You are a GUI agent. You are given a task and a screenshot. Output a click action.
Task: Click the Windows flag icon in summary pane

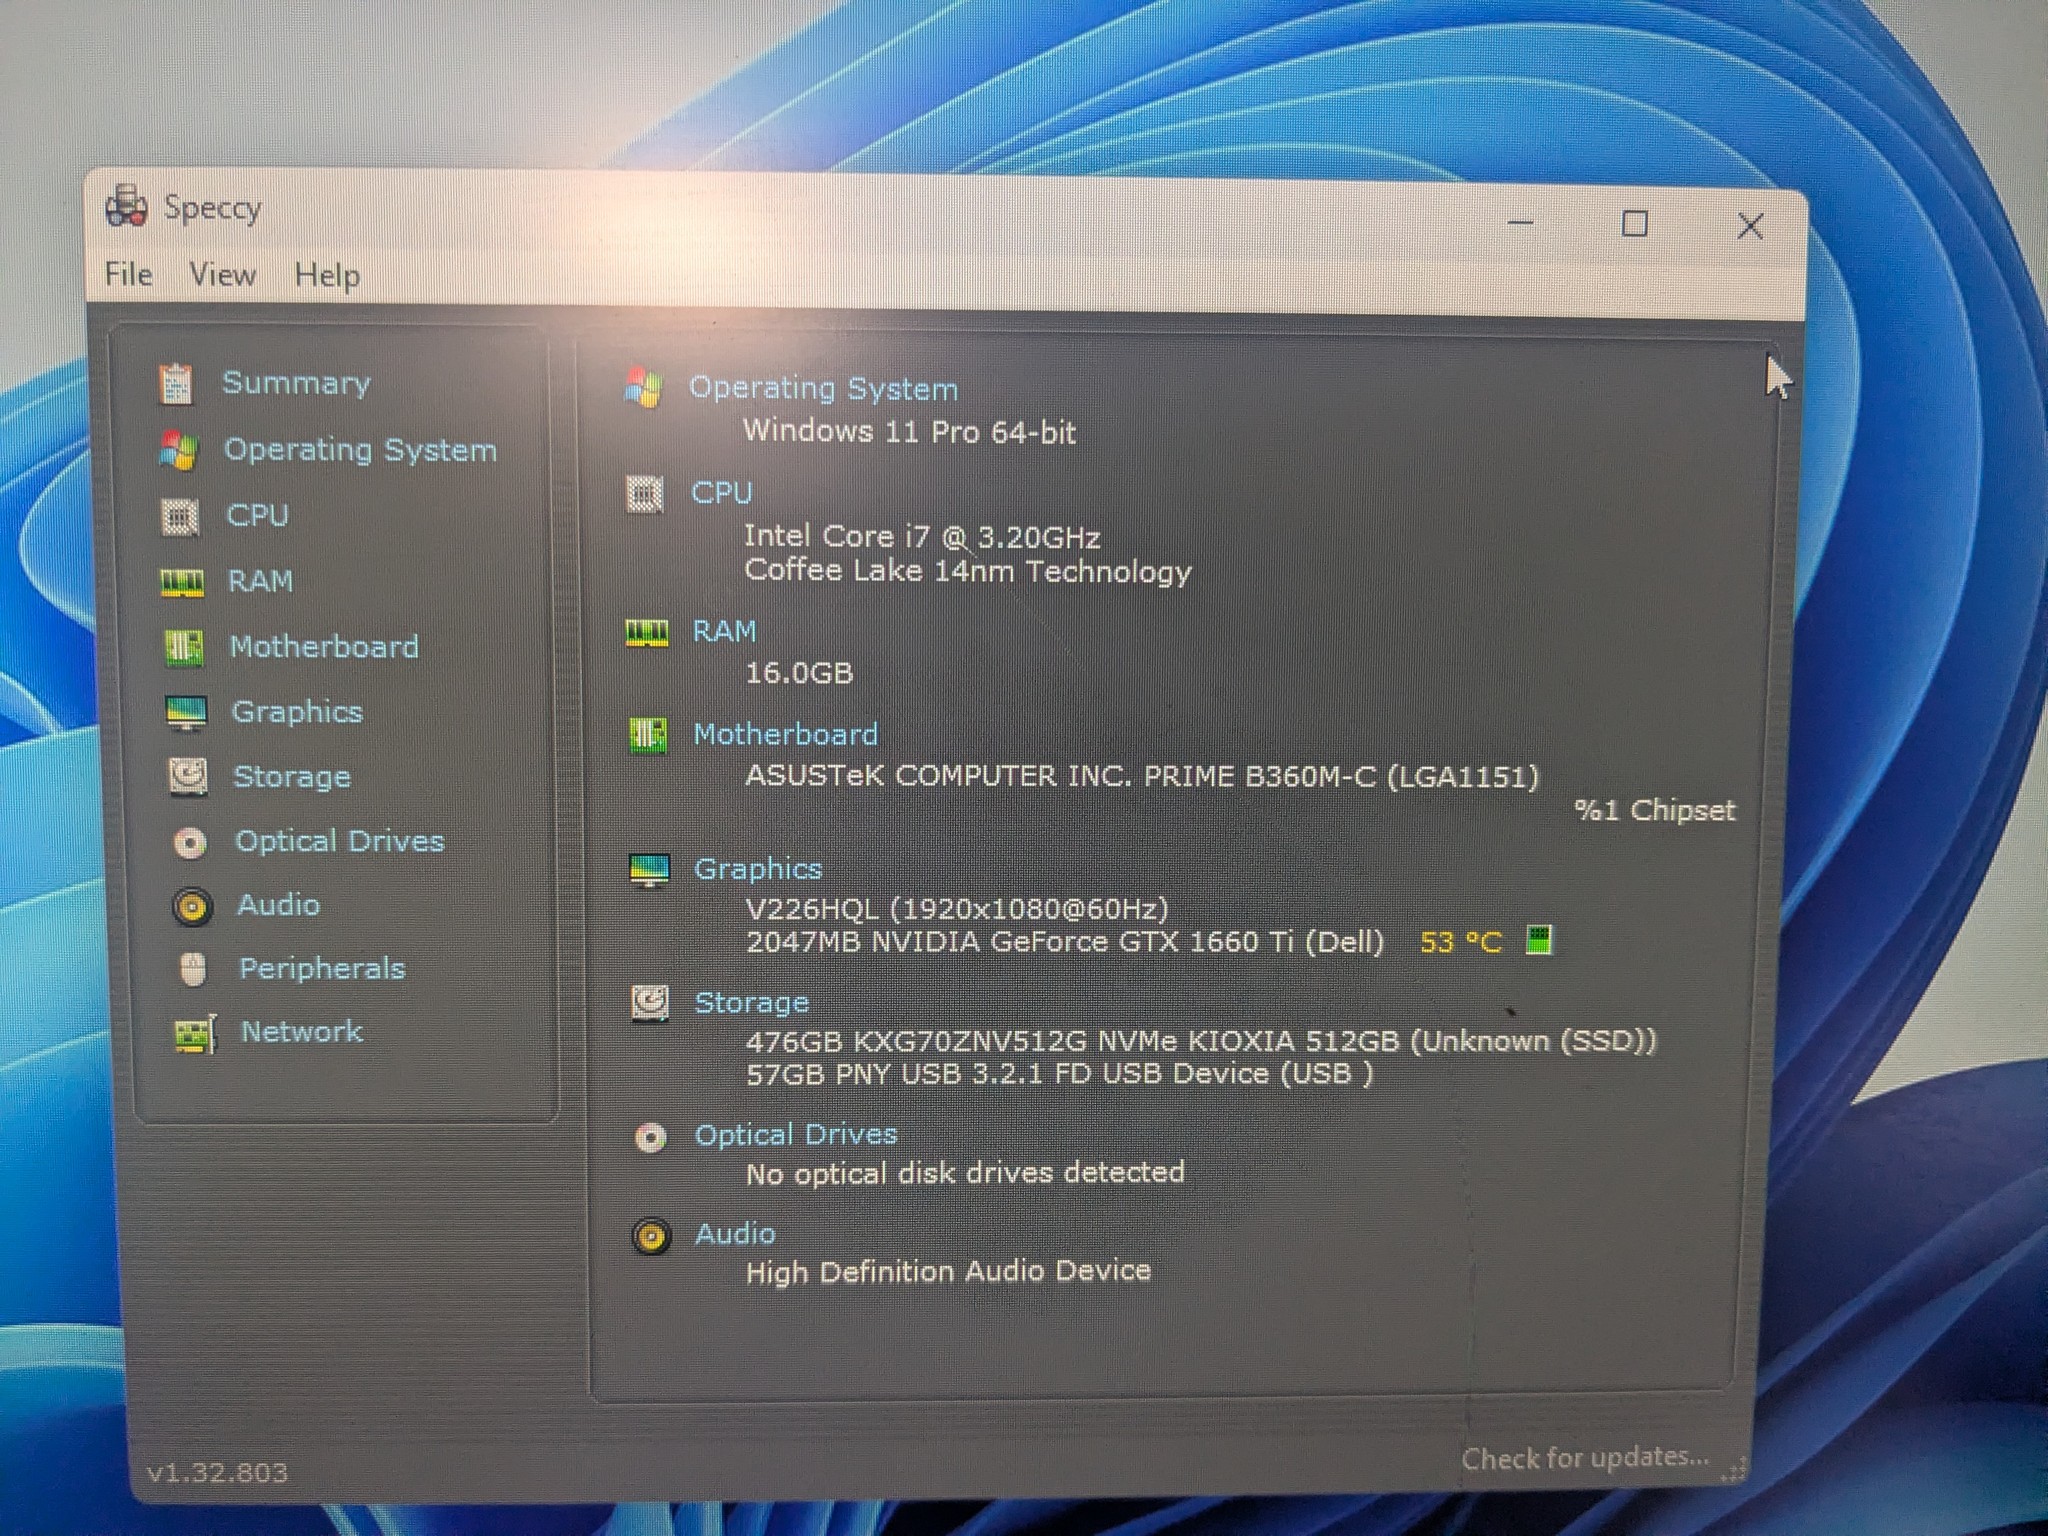coord(643,388)
